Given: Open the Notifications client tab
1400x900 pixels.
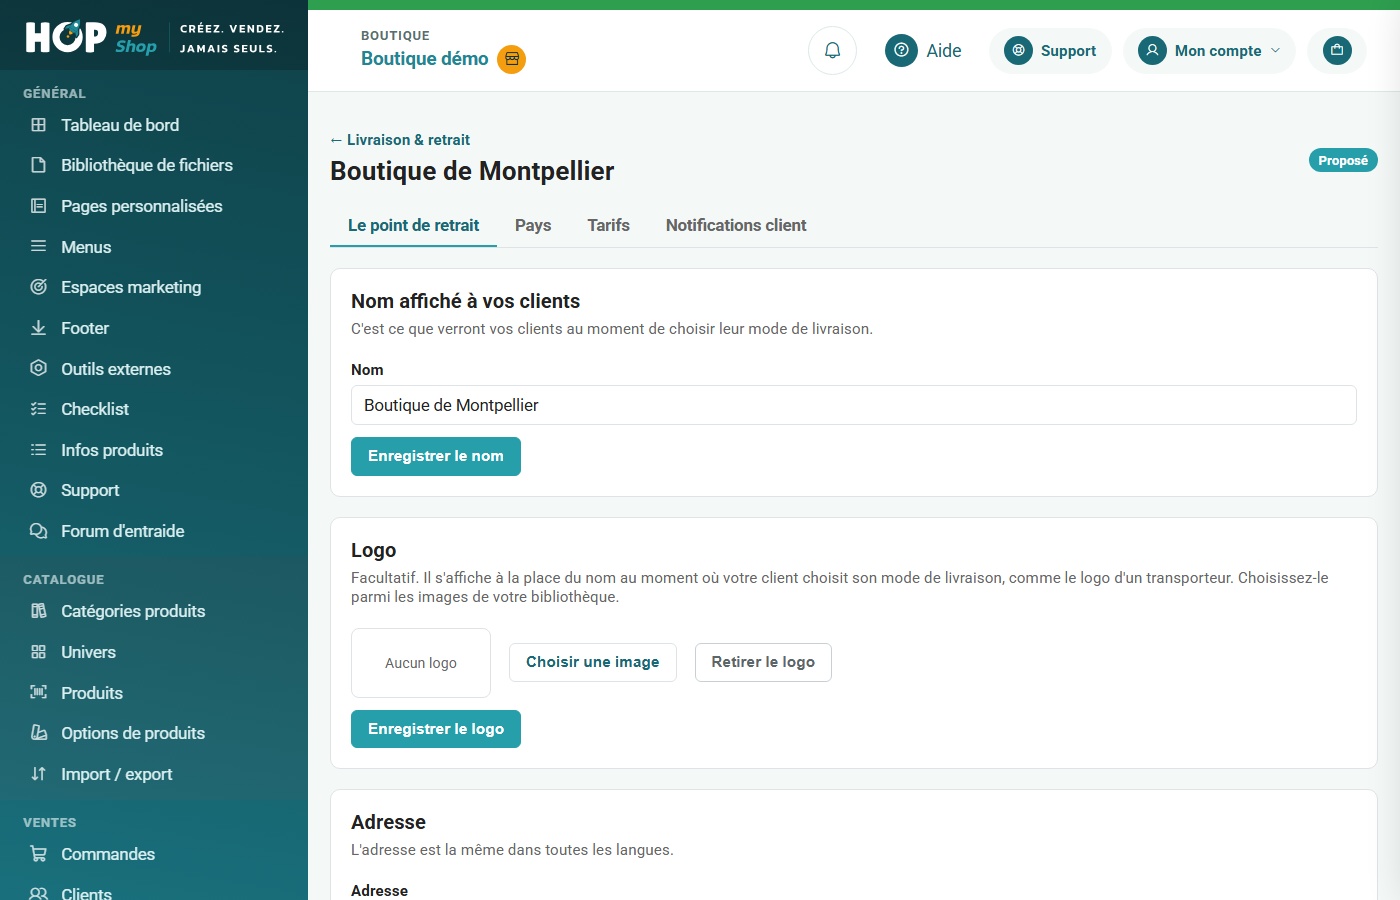Looking at the screenshot, I should (736, 226).
